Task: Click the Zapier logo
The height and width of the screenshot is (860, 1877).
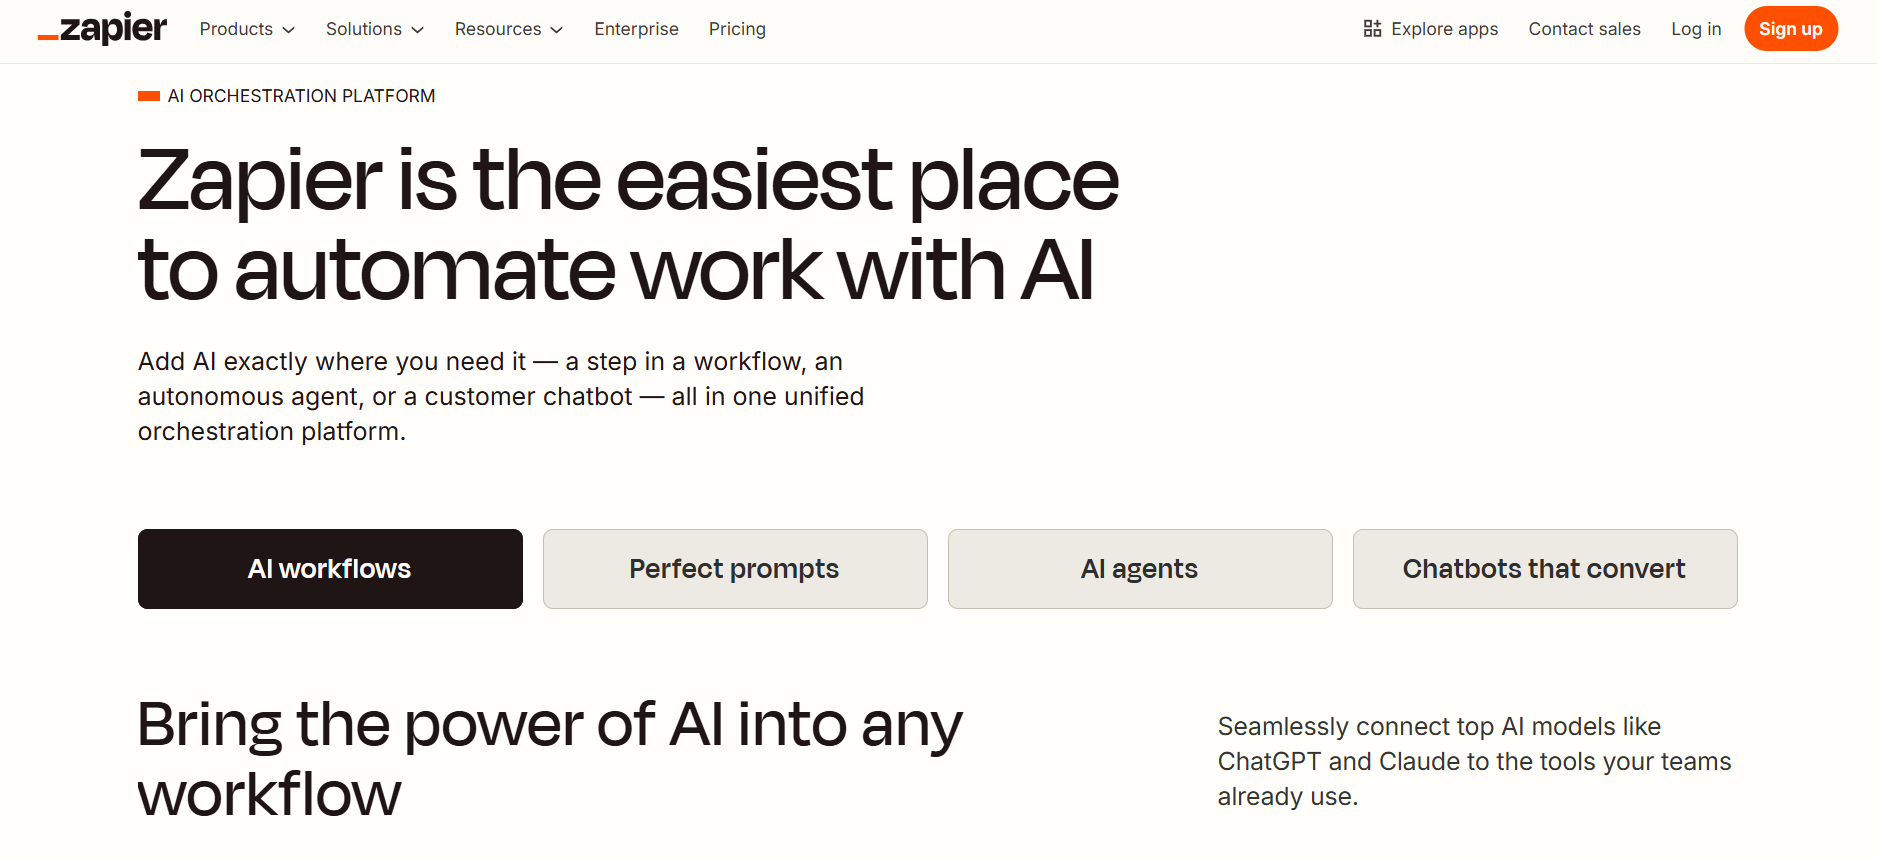Action: pos(102,29)
